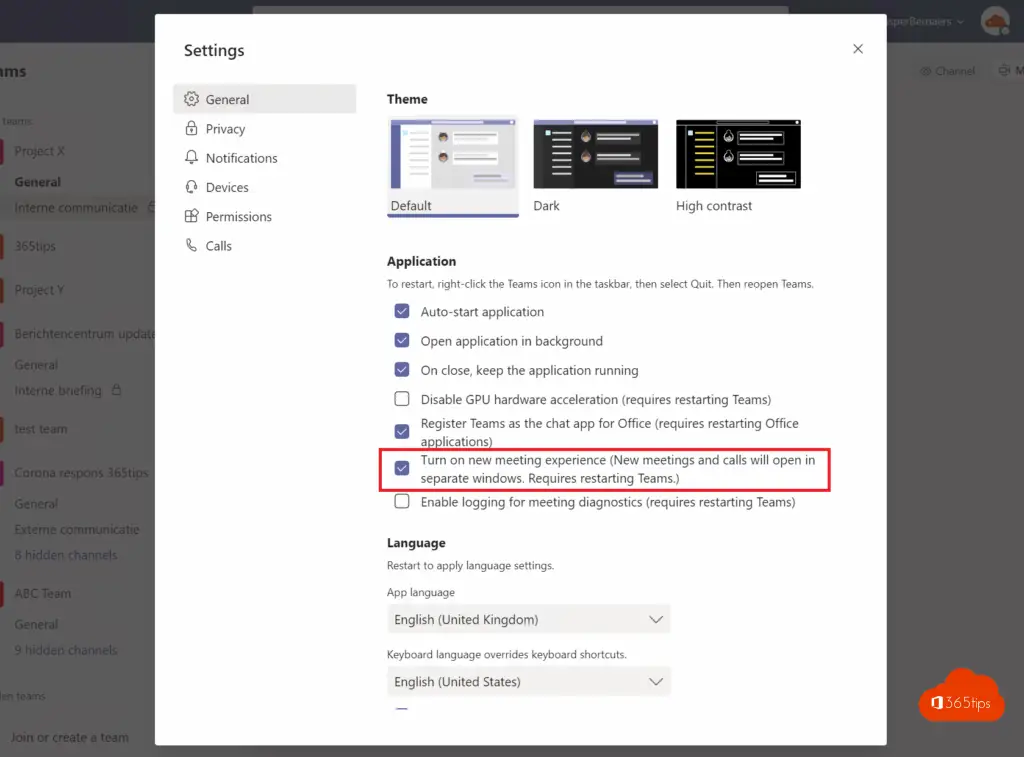Choose the High contrast theme
Image resolution: width=1024 pixels, height=757 pixels.
[x=738, y=155]
